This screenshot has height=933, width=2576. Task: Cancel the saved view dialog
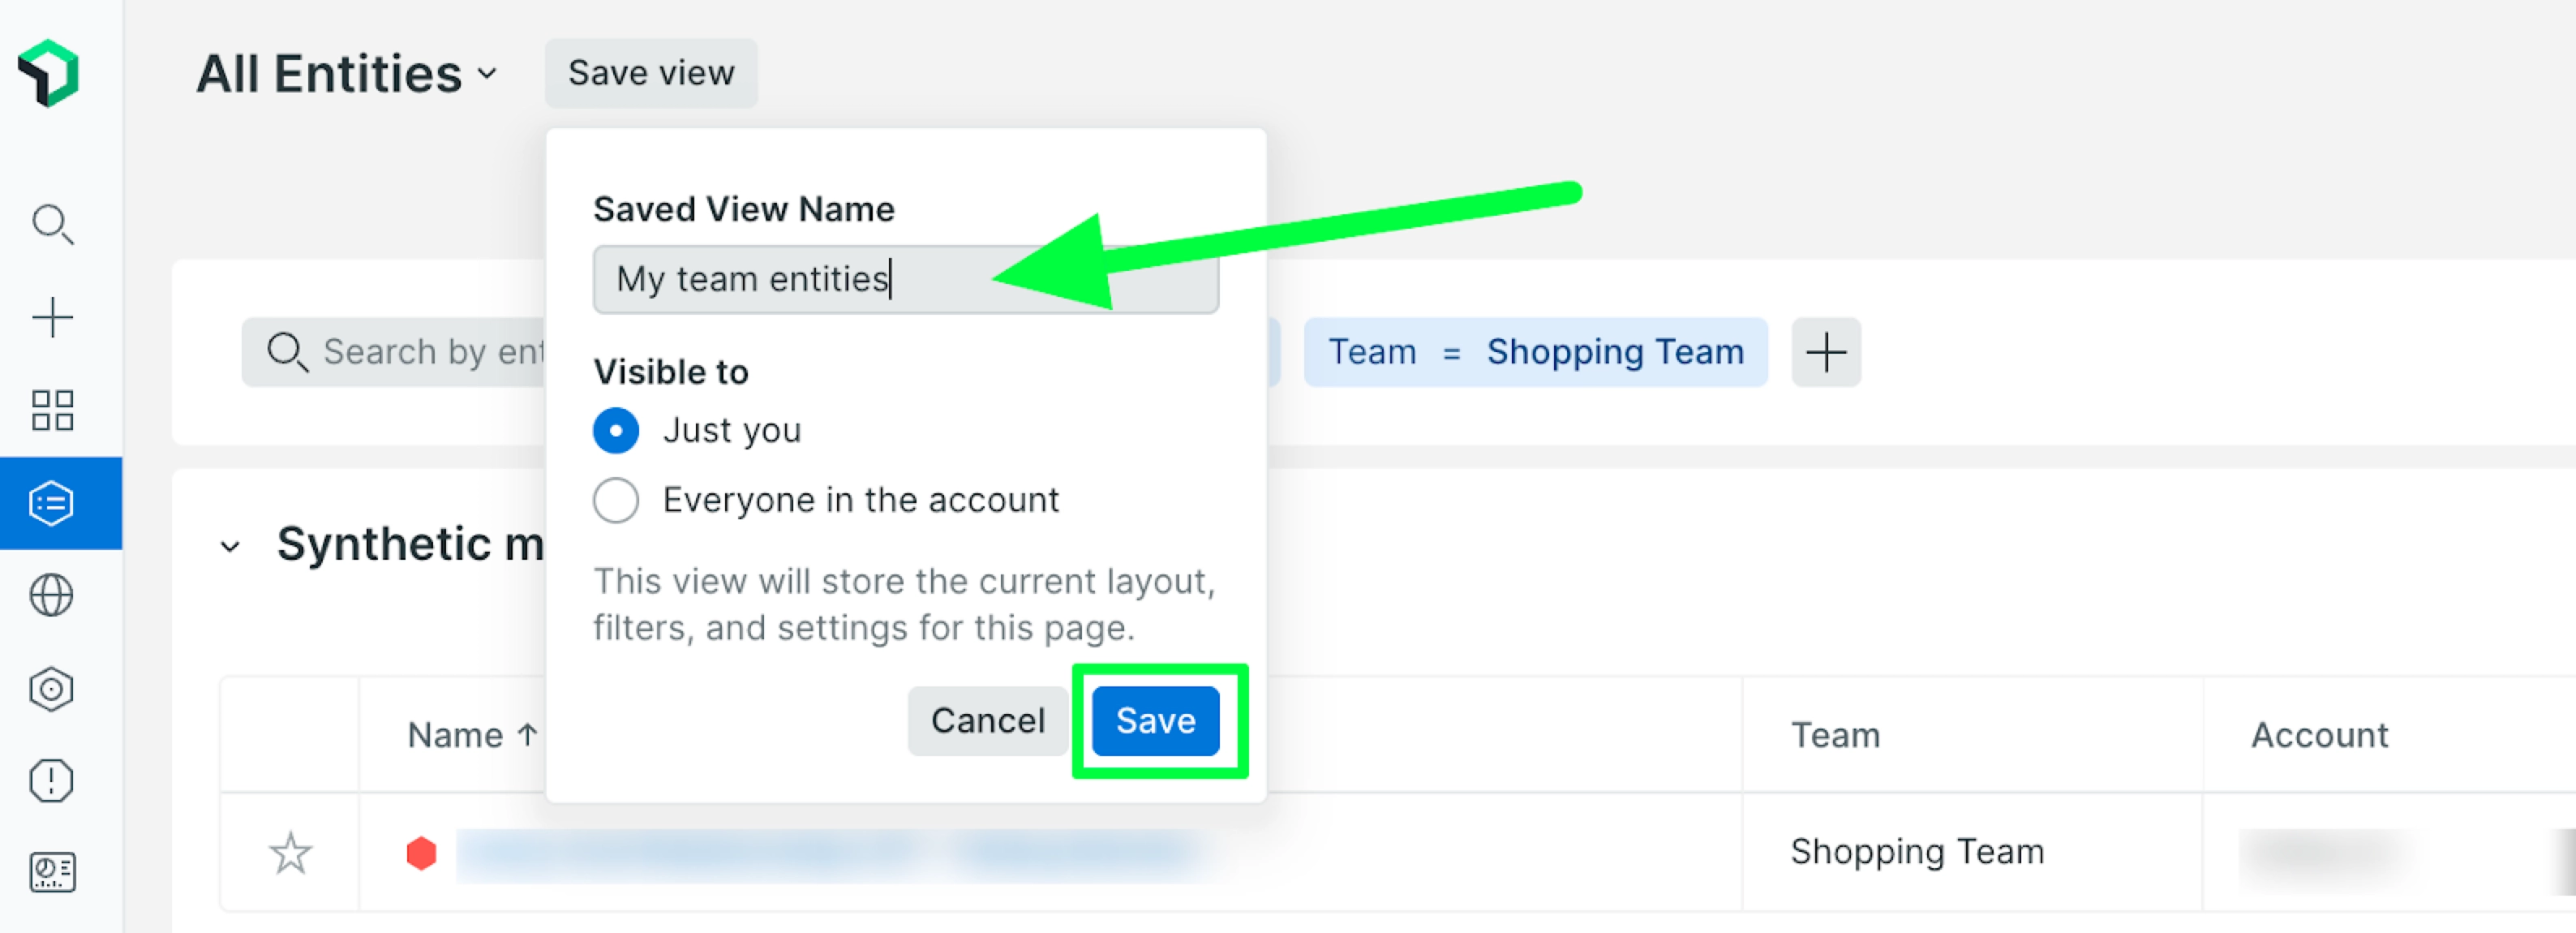[x=987, y=721]
